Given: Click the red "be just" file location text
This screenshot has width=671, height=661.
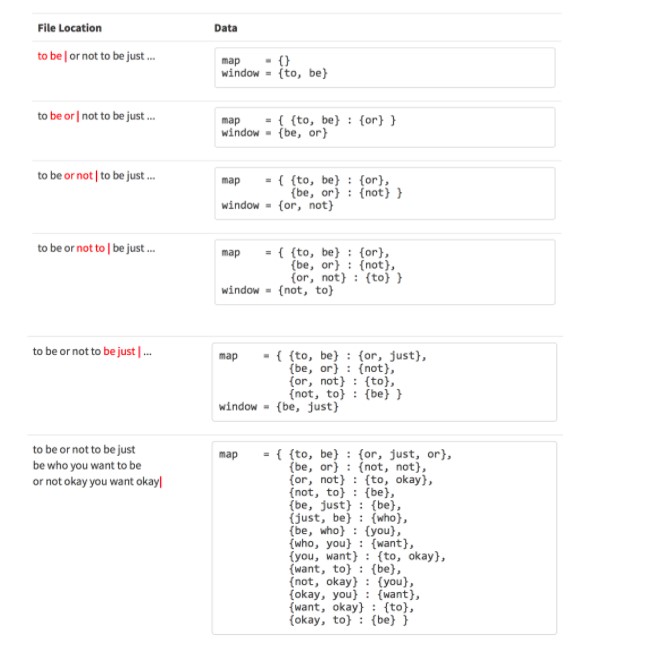Looking at the screenshot, I should [120, 351].
